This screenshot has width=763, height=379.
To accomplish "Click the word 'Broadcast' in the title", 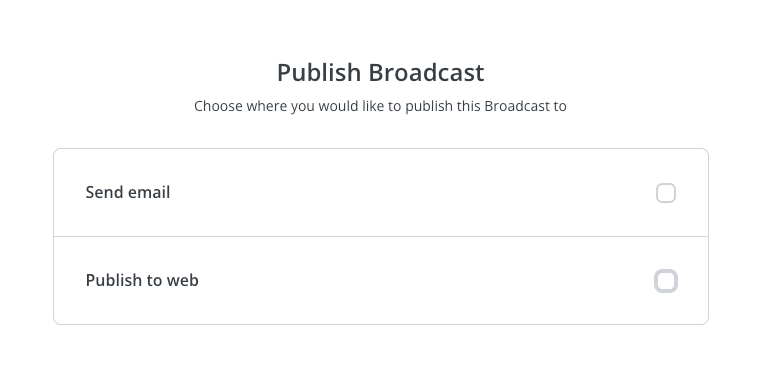I will click(x=426, y=73).
